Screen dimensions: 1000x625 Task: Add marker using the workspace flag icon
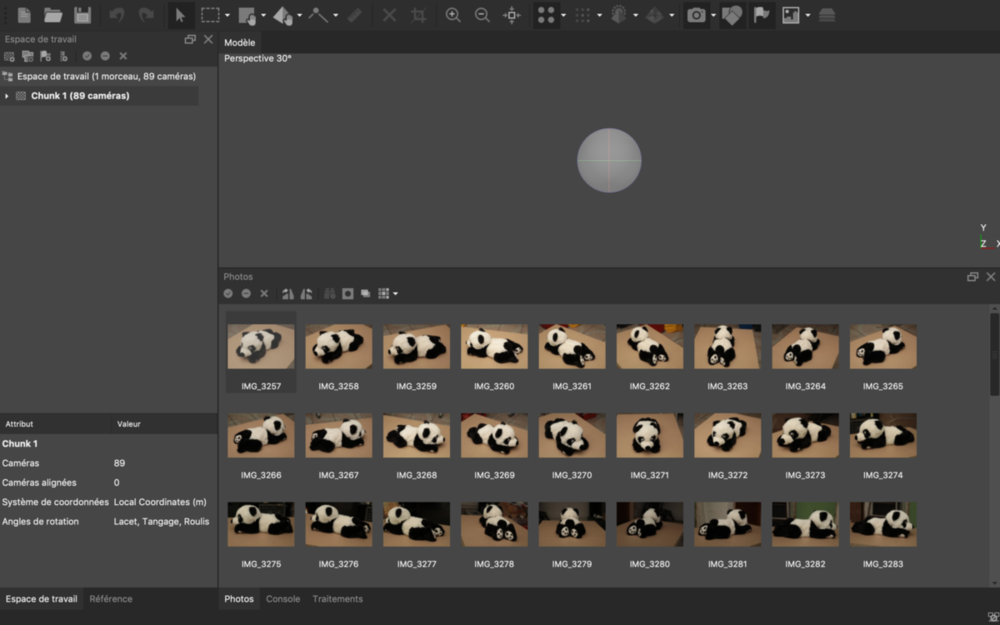click(45, 56)
